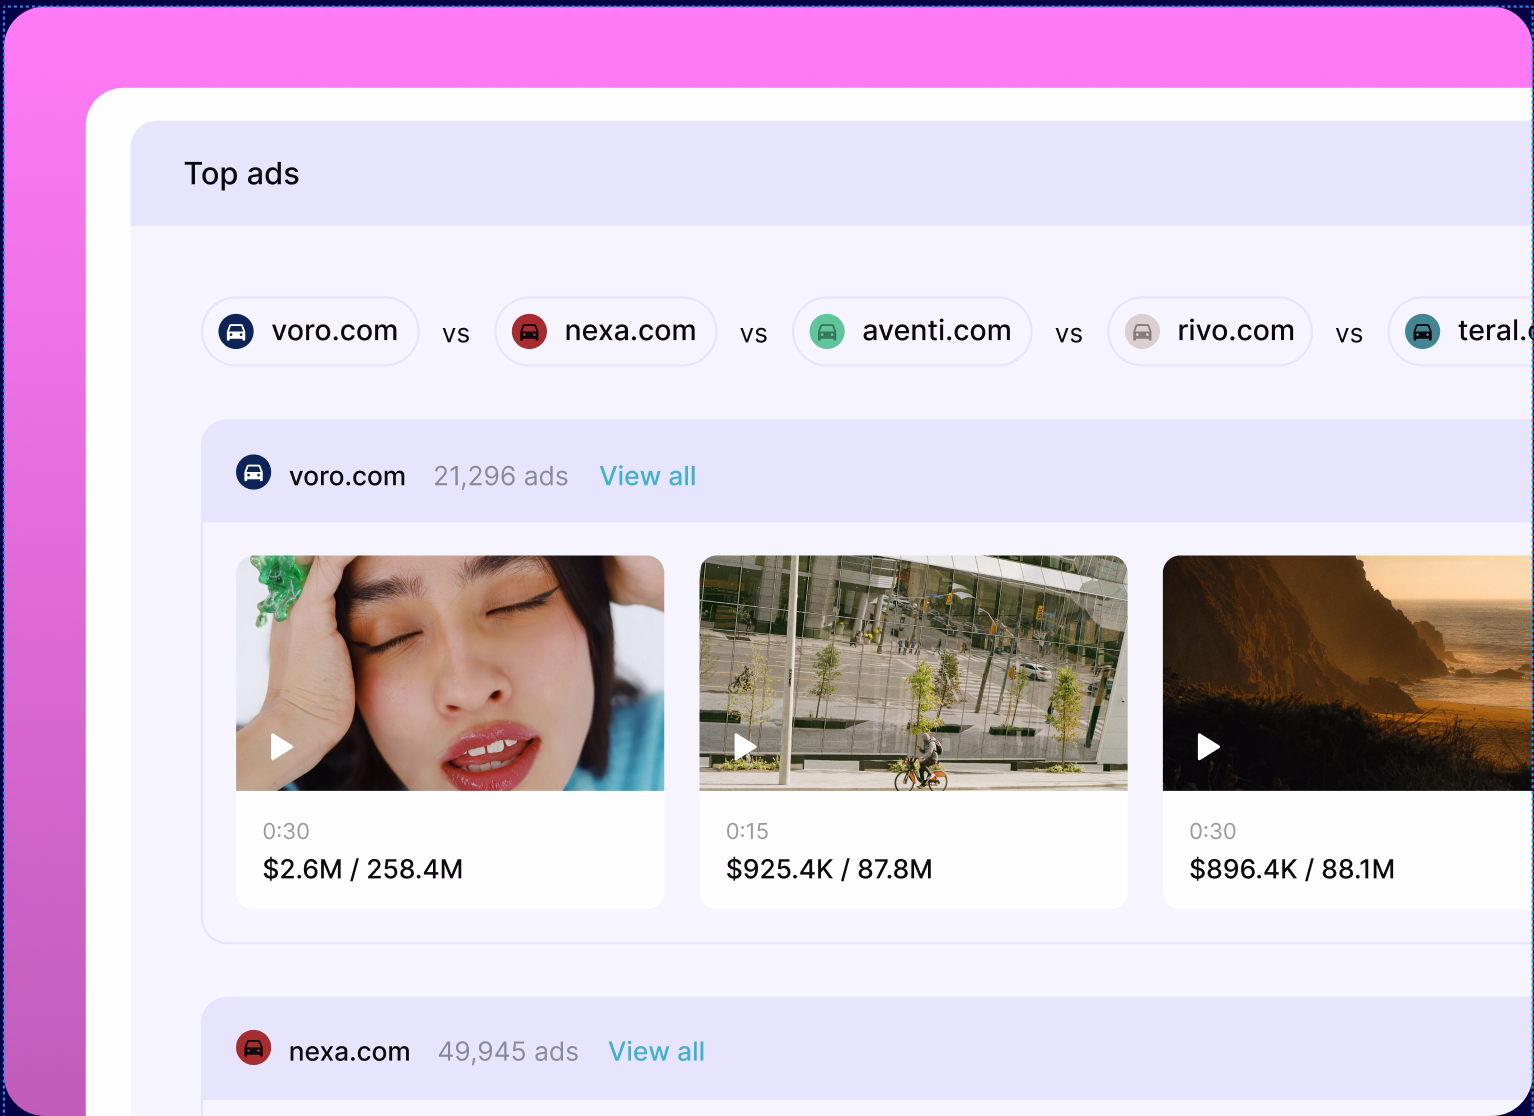Viewport: 1534px width, 1116px height.
Task: Click the red car icon in nexa.com chip
Action: 529,331
